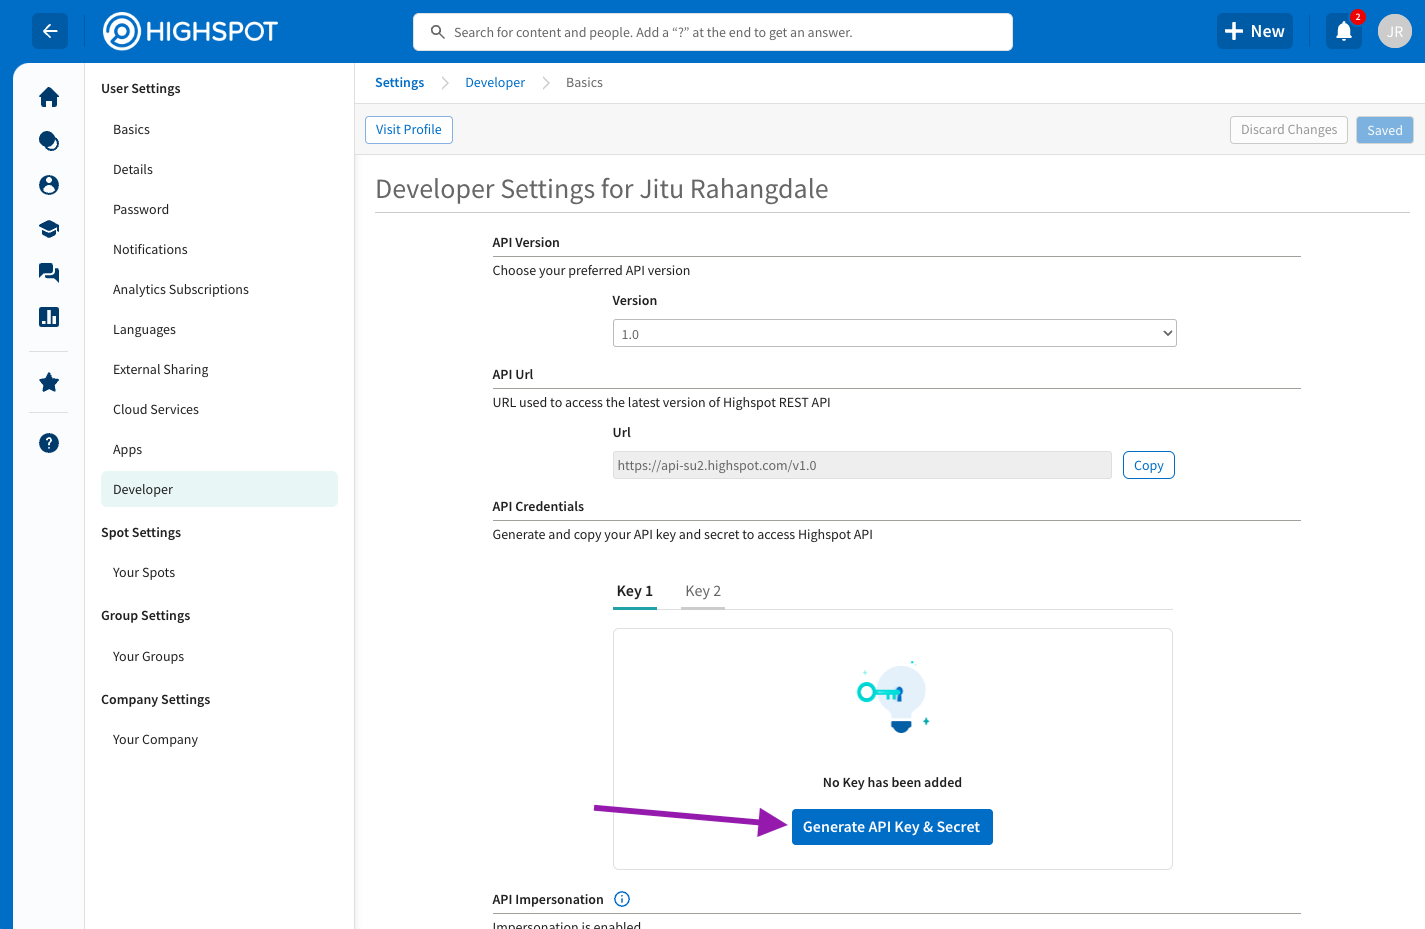Open the Training graduation cap icon
1425x929 pixels.
pos(49,229)
